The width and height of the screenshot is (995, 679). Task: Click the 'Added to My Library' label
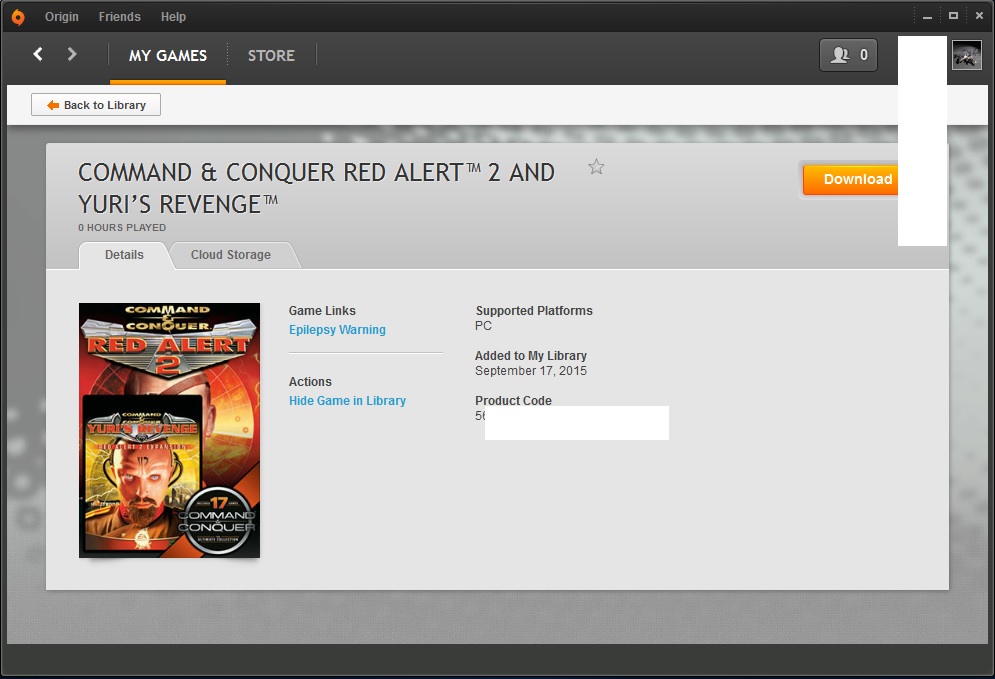[x=530, y=355]
